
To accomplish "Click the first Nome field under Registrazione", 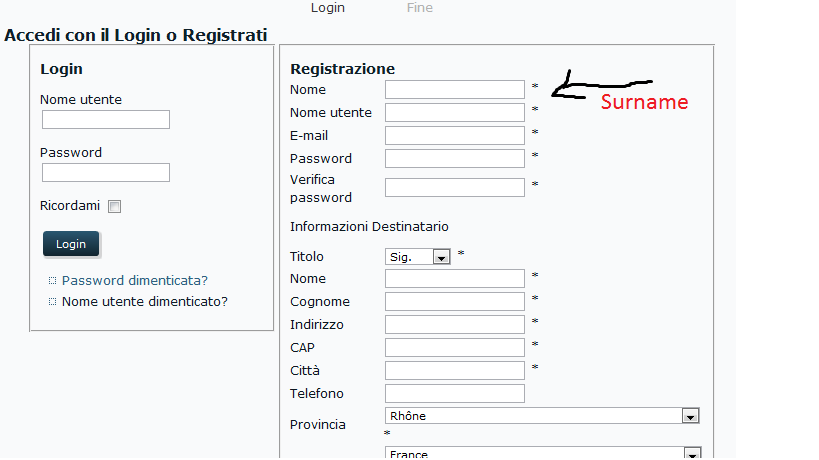I will click(x=455, y=90).
